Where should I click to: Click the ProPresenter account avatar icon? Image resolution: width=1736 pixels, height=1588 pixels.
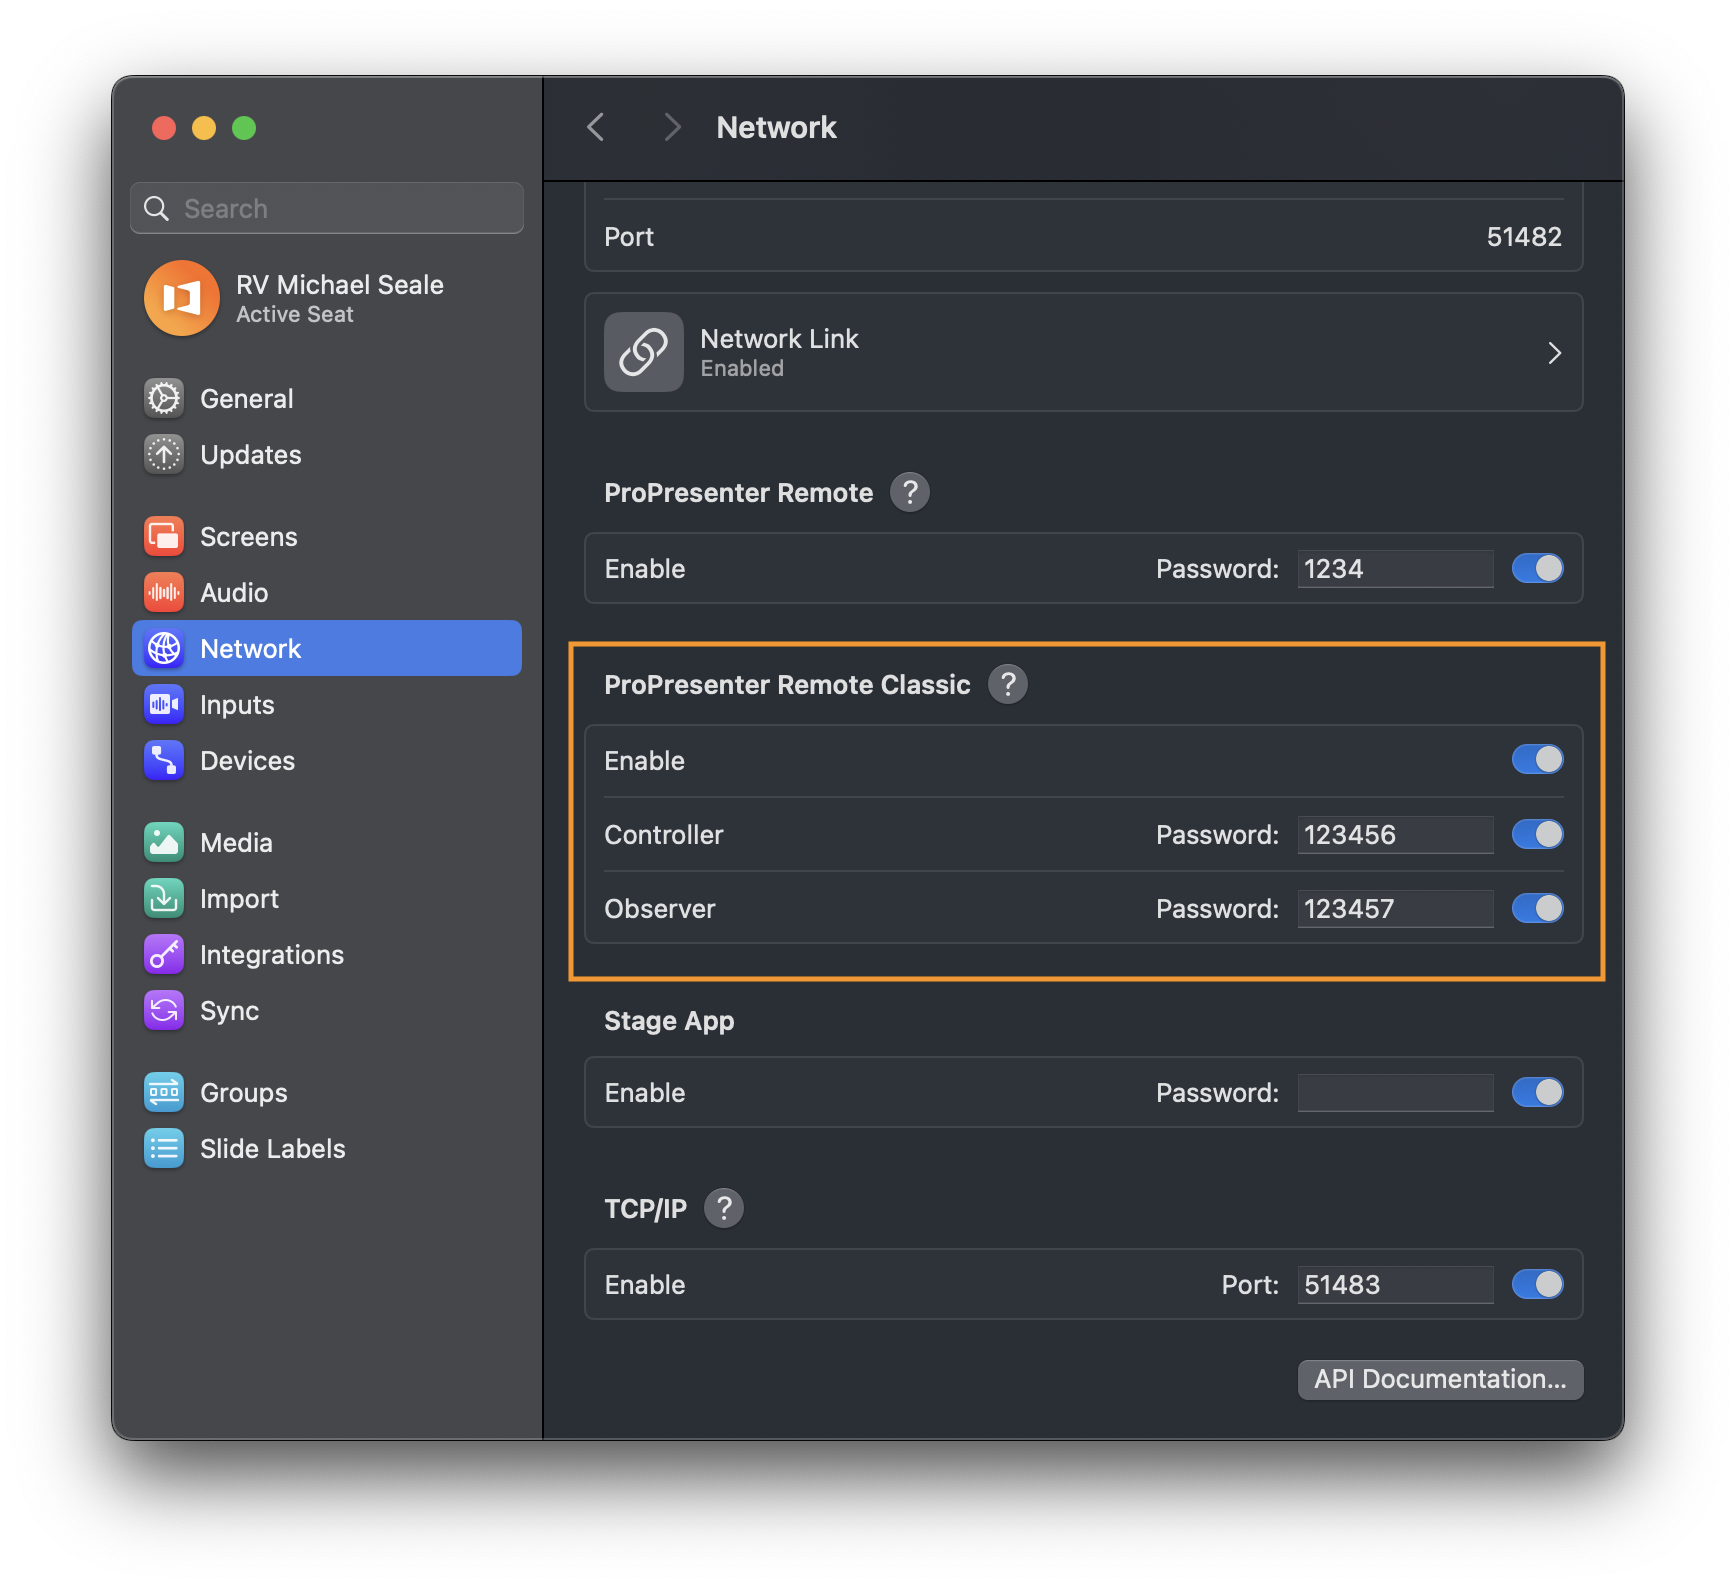(x=182, y=298)
